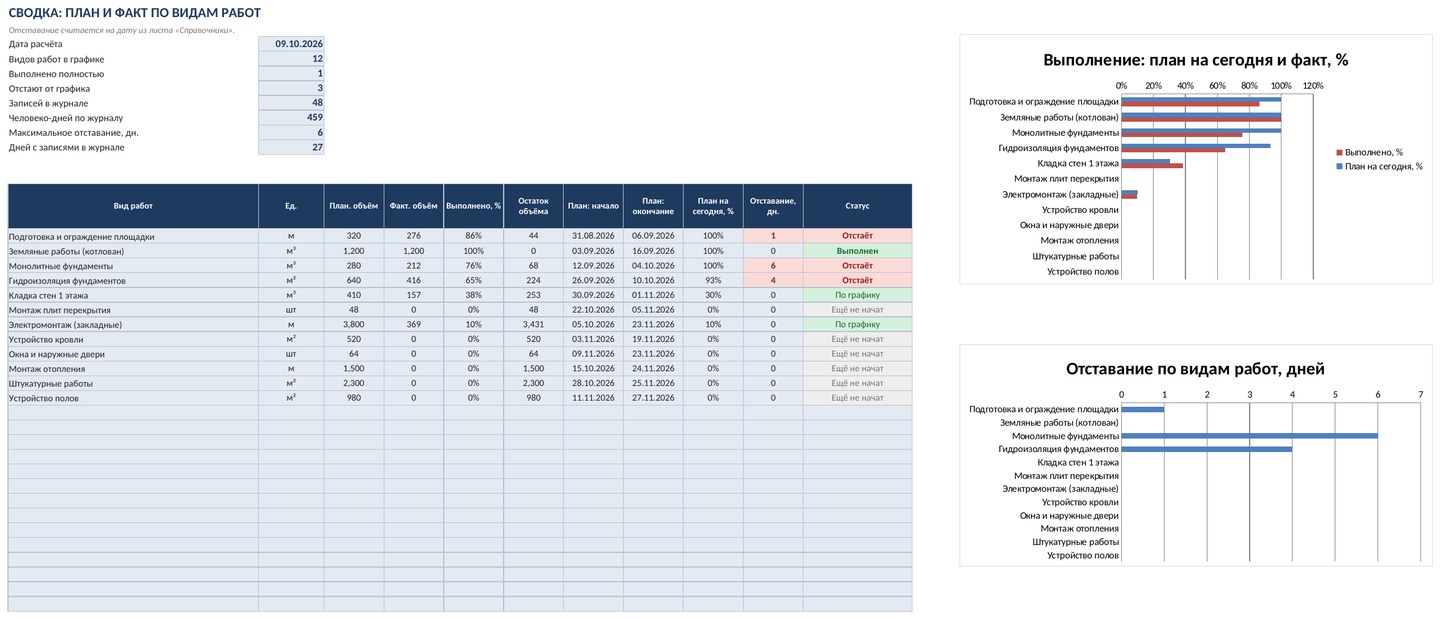The image size is (1440, 619).
Task: Select the "План: начало" column header
Action: coord(593,206)
